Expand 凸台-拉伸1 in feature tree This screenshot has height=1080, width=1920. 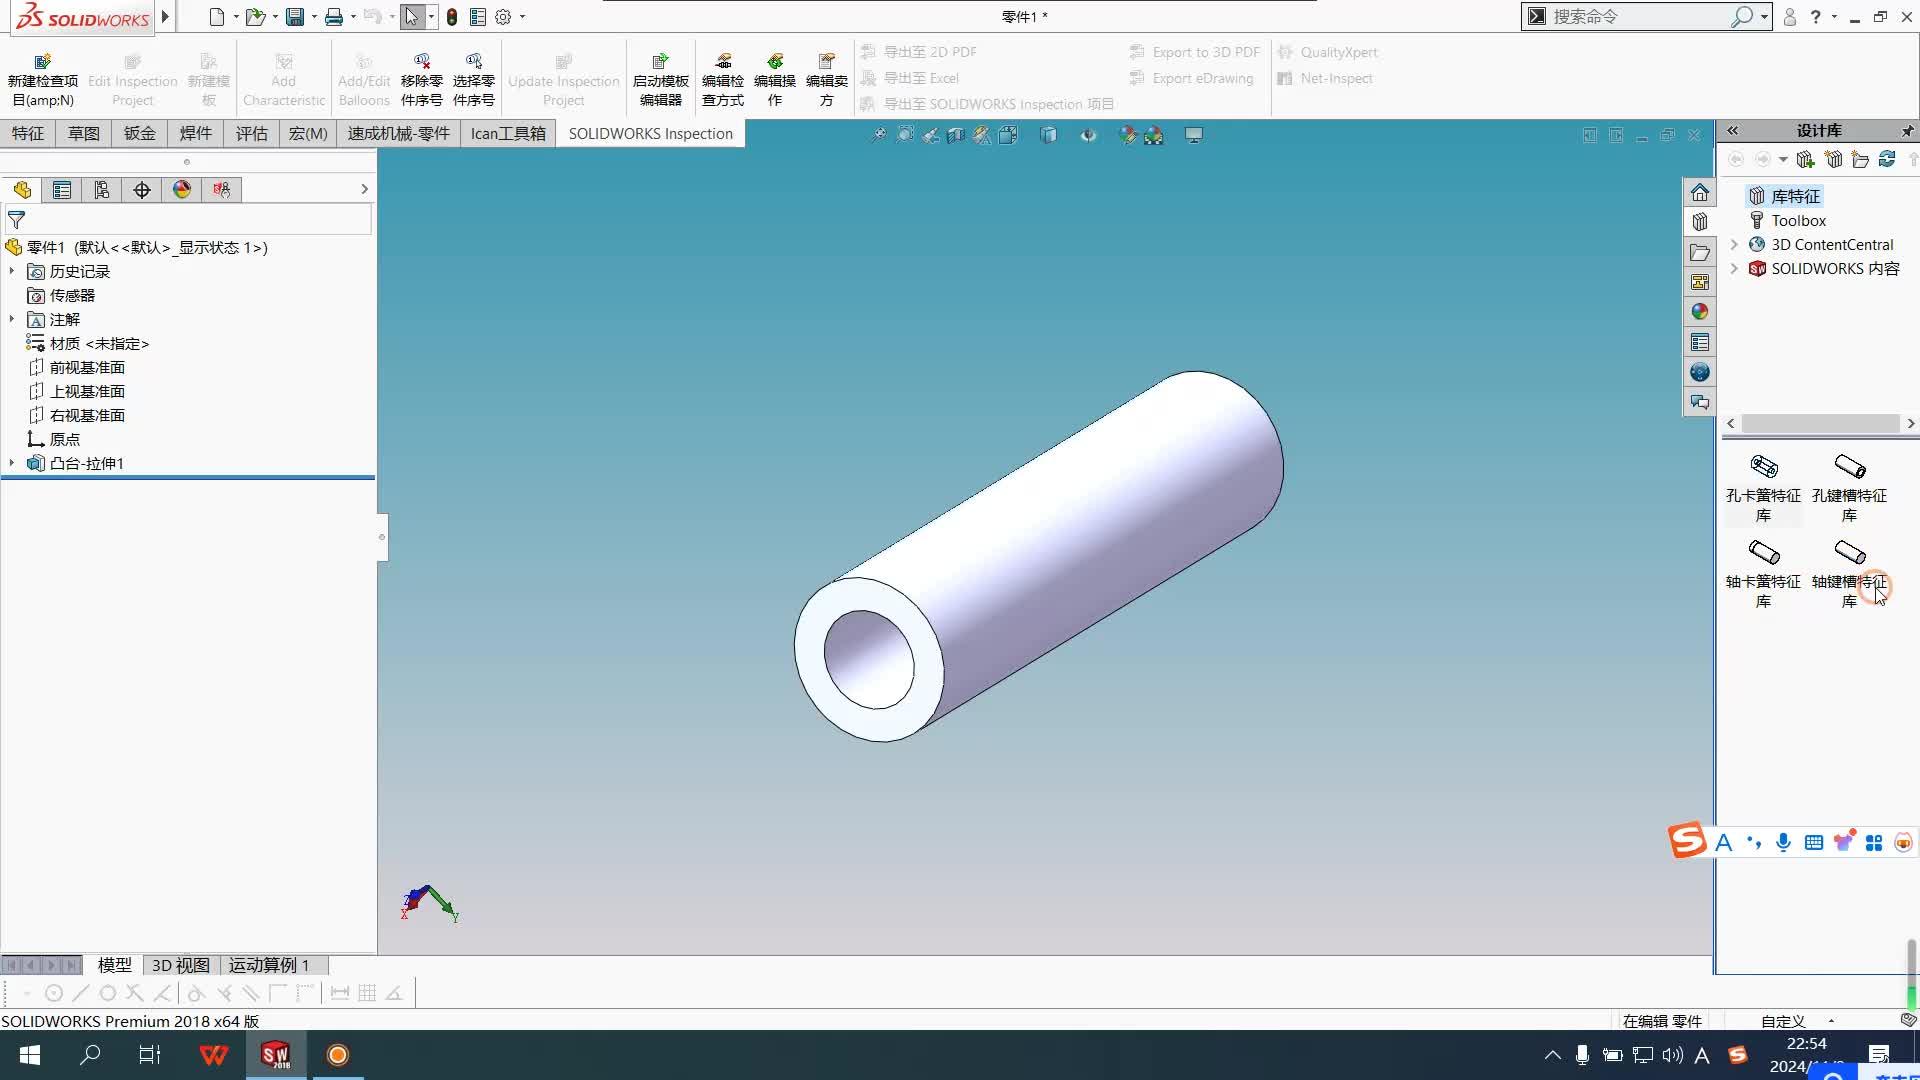pos(11,463)
